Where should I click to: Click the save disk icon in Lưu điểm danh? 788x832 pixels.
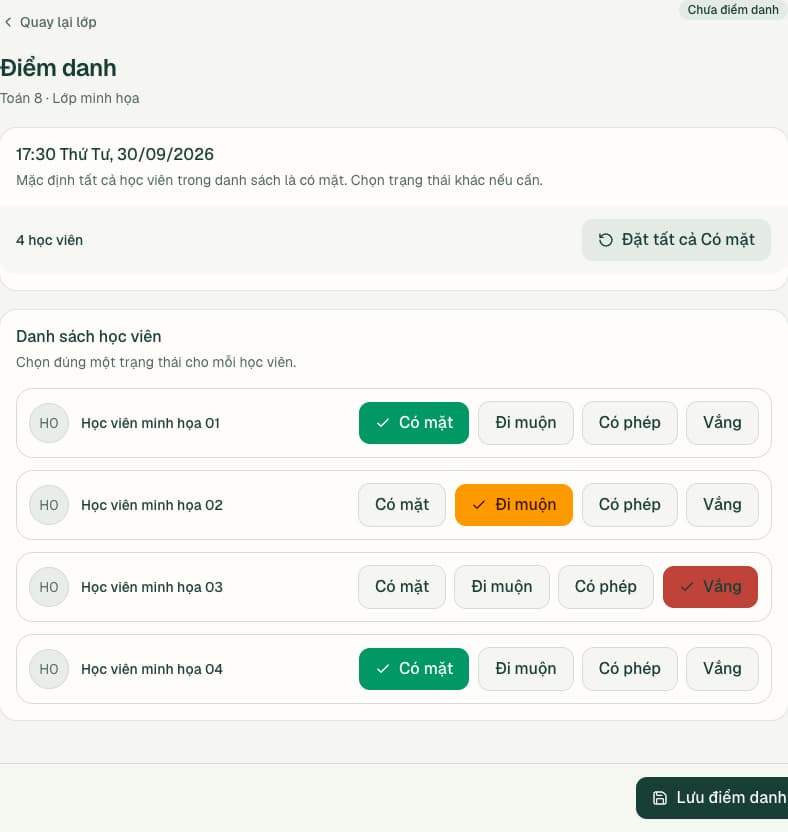[x=660, y=798]
